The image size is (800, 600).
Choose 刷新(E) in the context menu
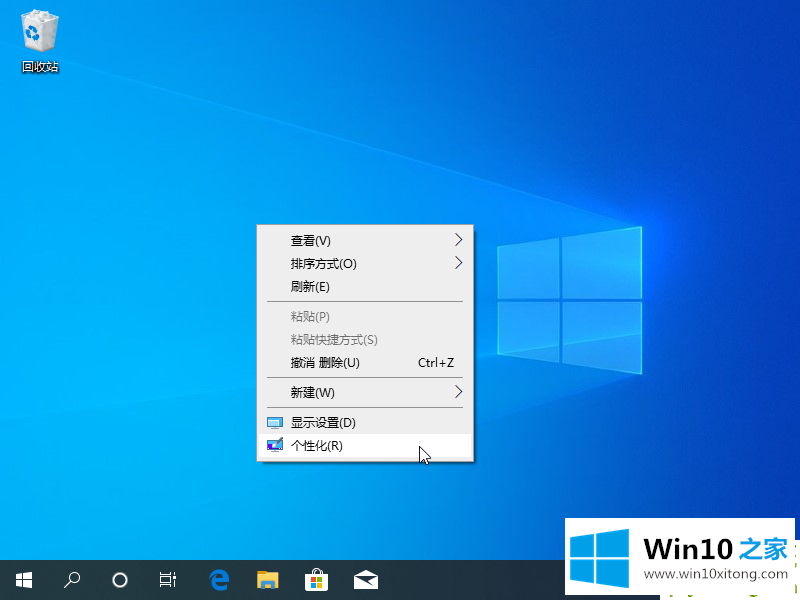pyautogui.click(x=310, y=287)
